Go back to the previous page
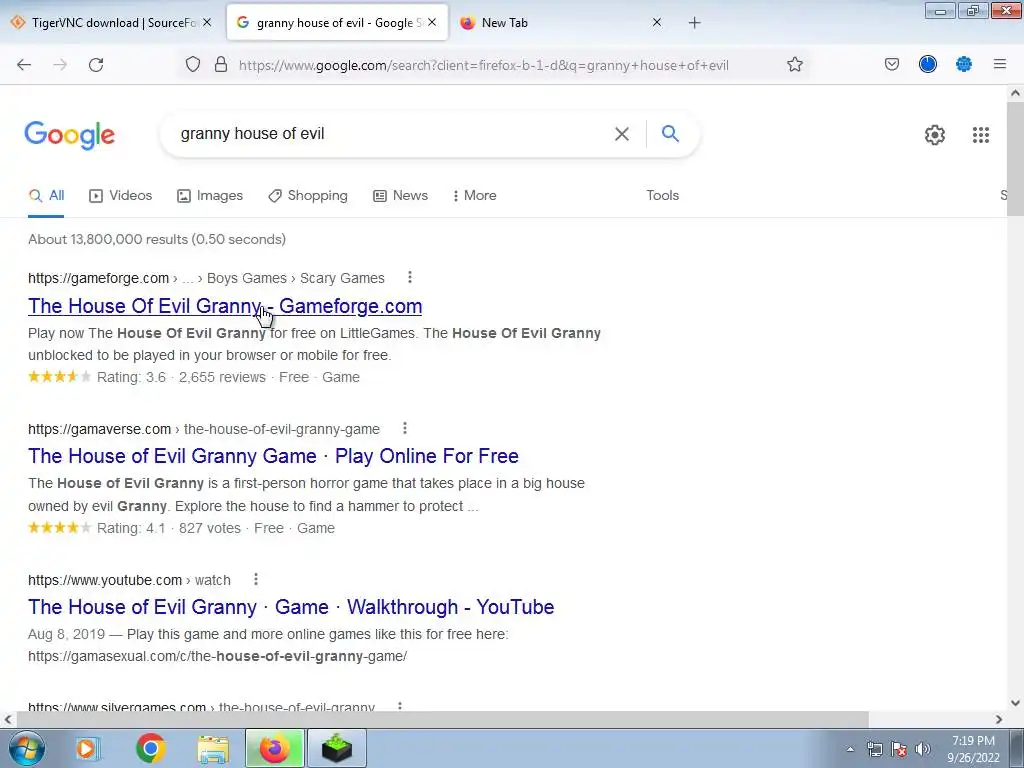This screenshot has height=768, width=1024. [24, 65]
